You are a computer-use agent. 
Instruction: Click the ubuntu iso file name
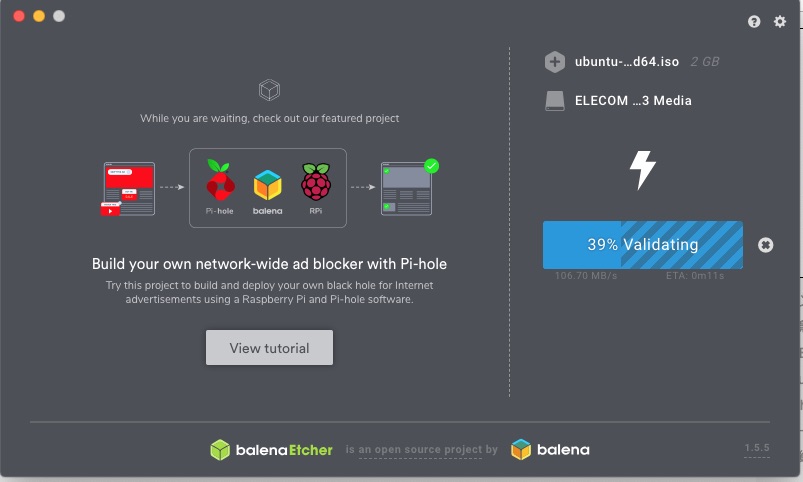pyautogui.click(x=627, y=62)
